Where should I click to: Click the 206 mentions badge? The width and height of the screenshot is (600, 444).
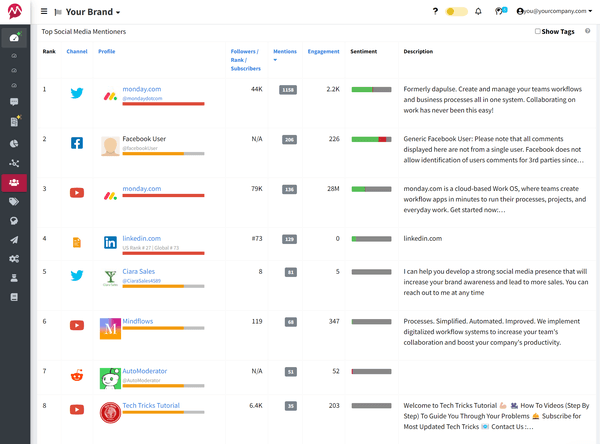[289, 140]
